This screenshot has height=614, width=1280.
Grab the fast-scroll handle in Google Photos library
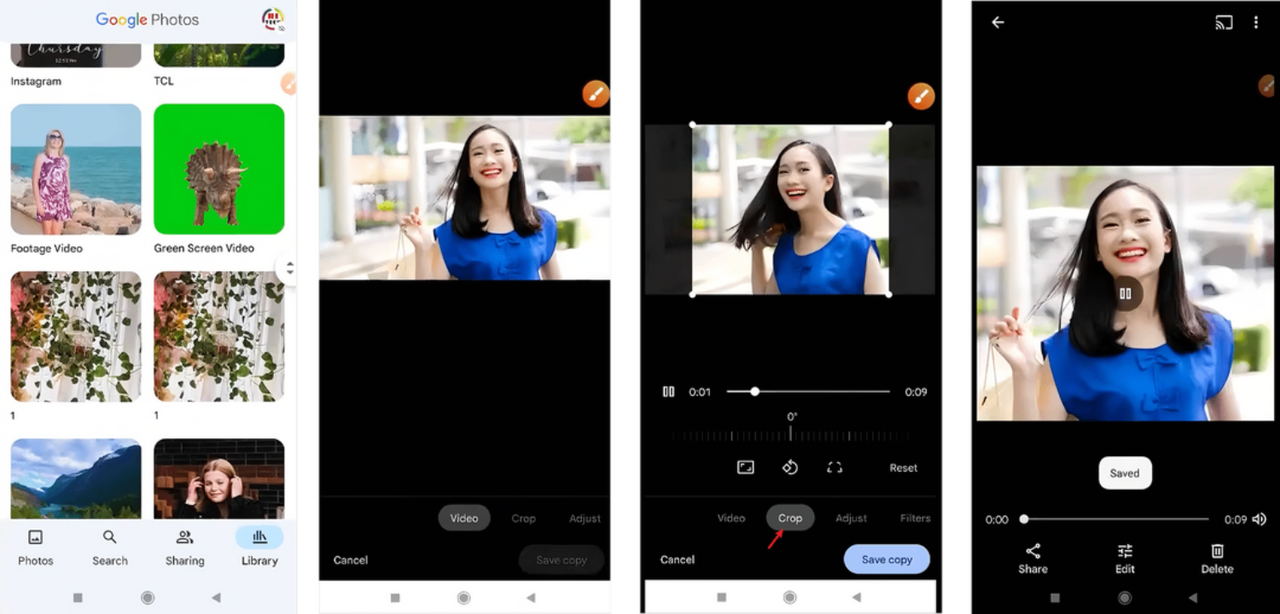289,268
